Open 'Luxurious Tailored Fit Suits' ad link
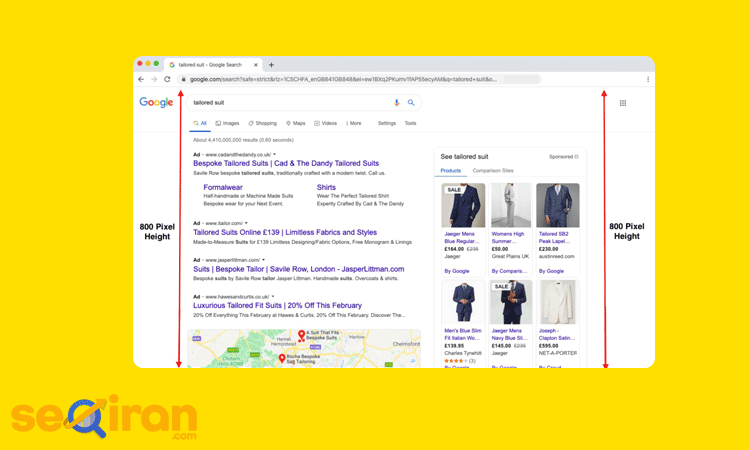Image resolution: width=750 pixels, height=450 pixels. click(x=277, y=306)
